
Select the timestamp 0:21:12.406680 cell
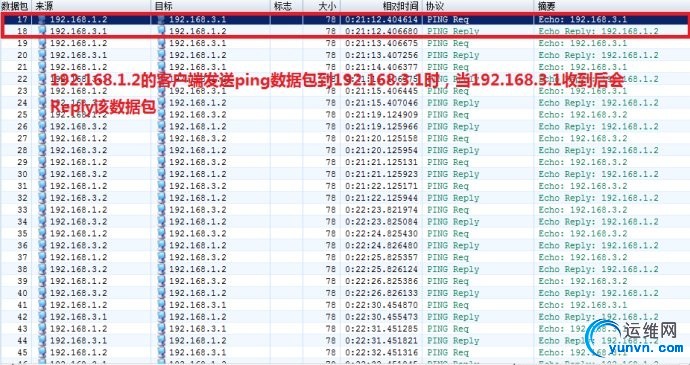point(381,31)
